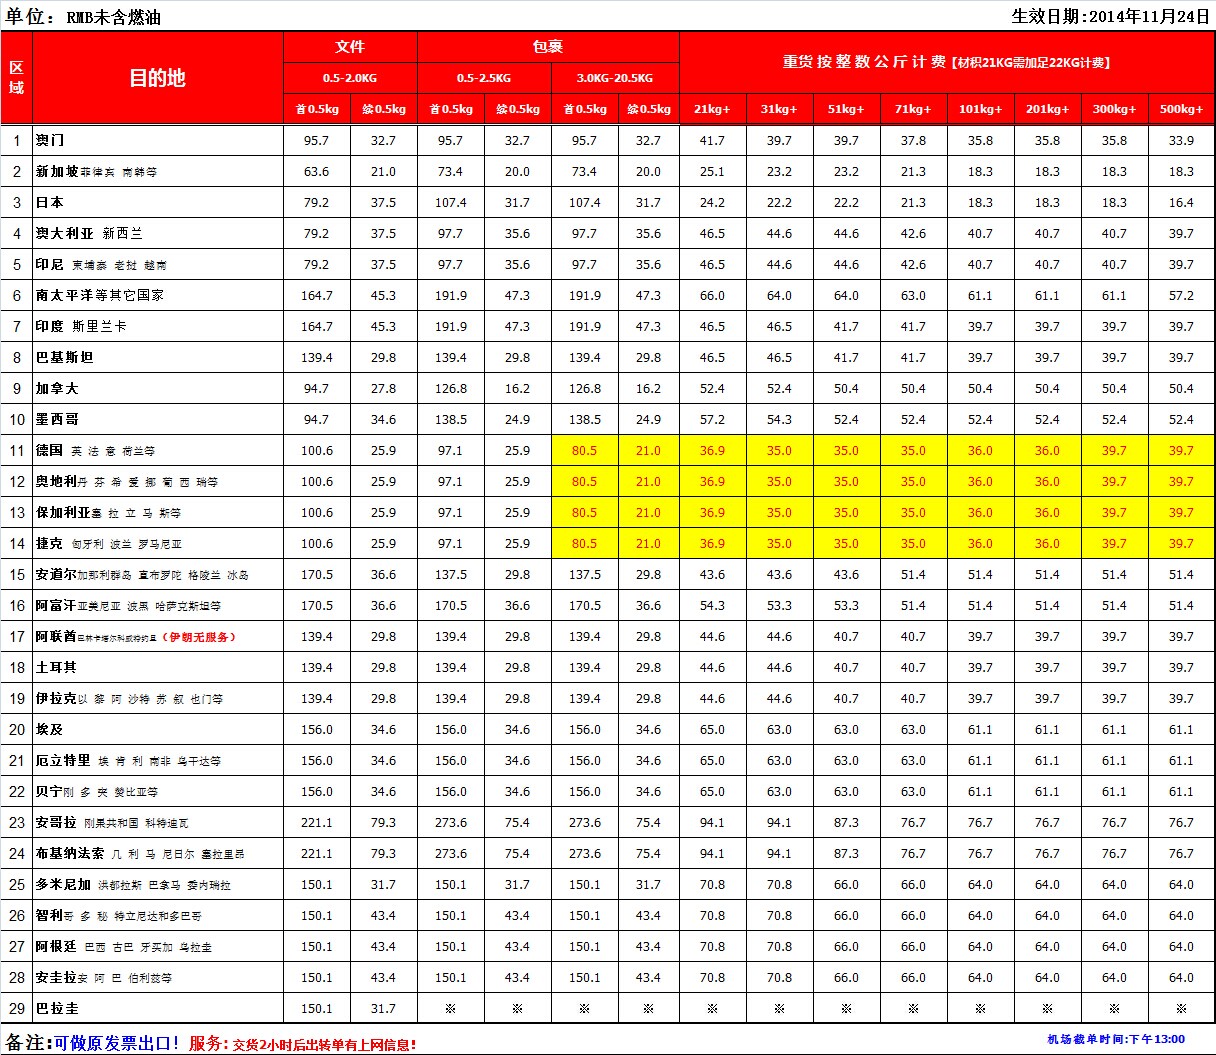Select the 101kg+ column header

tap(980, 109)
